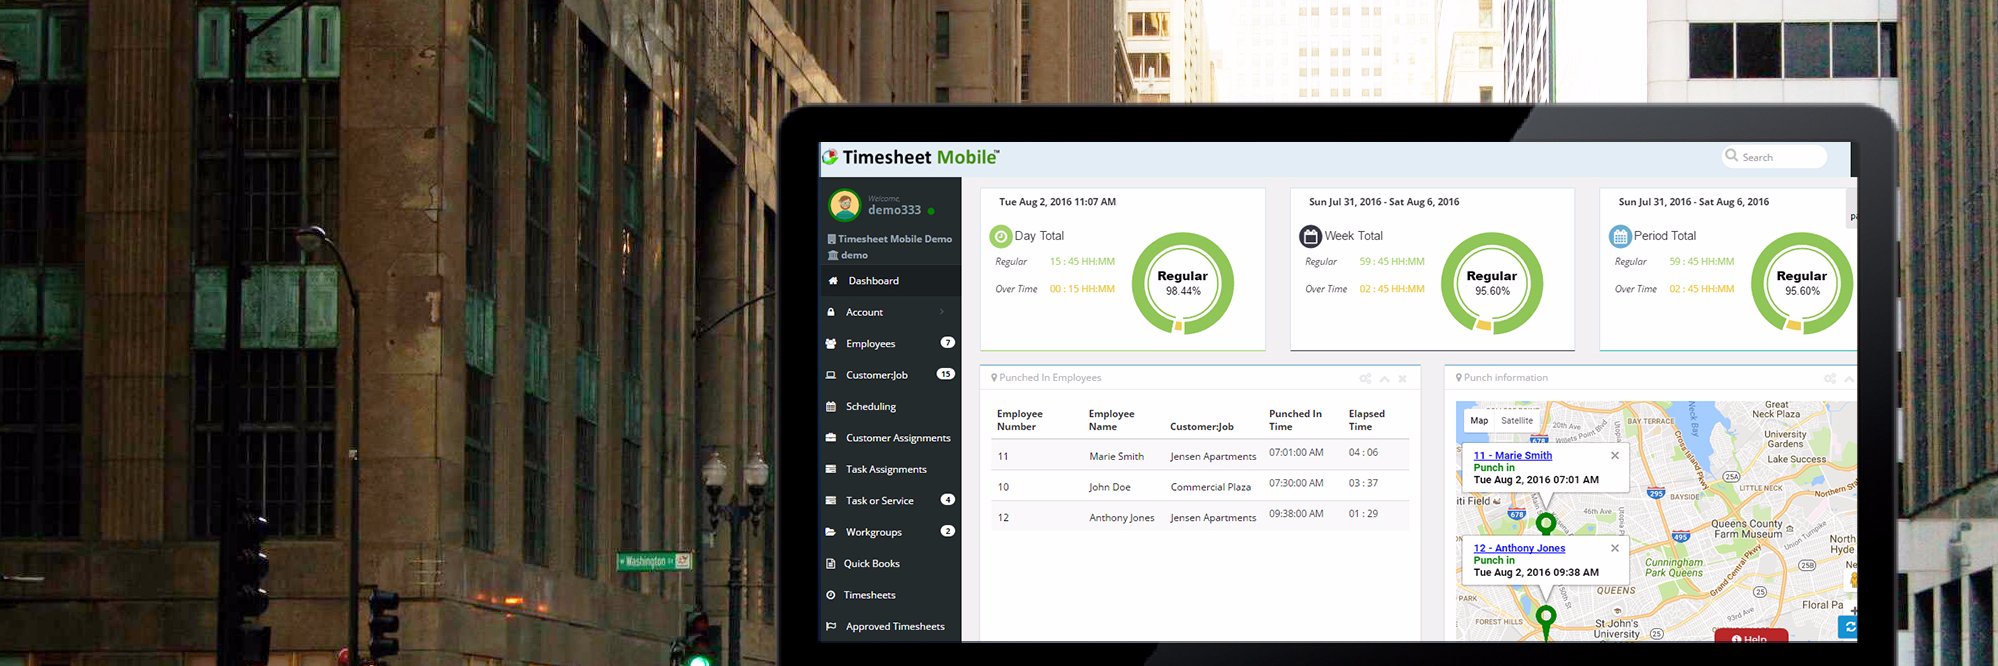The image size is (1998, 666).
Task: Click the Timesheet Mobile logo icon
Action: (x=830, y=157)
